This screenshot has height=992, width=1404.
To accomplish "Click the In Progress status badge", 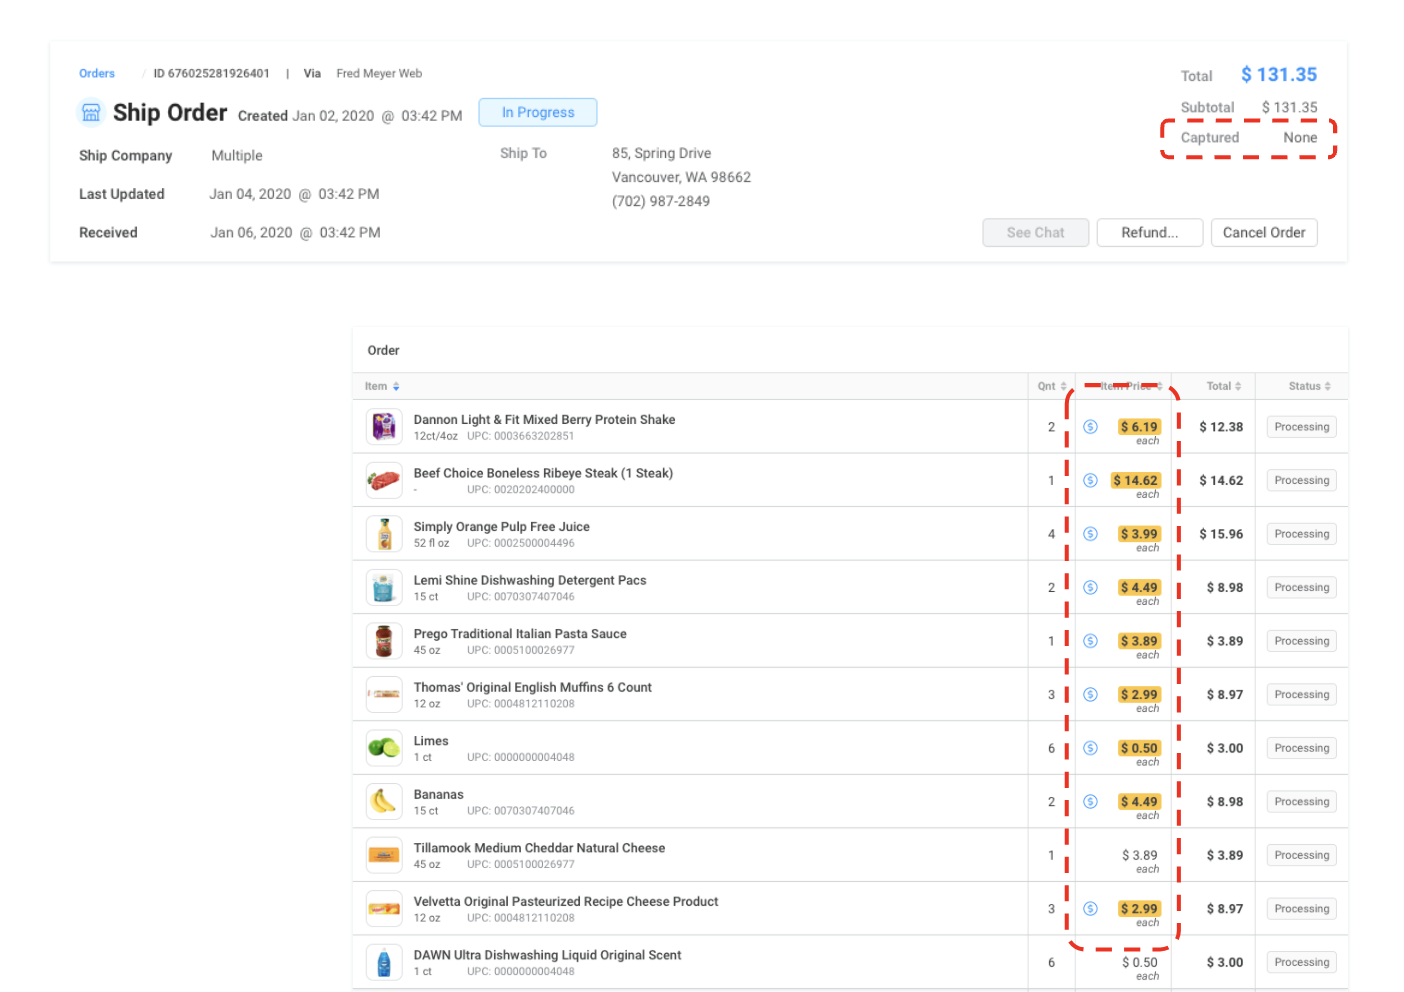I will pyautogui.click(x=538, y=113).
